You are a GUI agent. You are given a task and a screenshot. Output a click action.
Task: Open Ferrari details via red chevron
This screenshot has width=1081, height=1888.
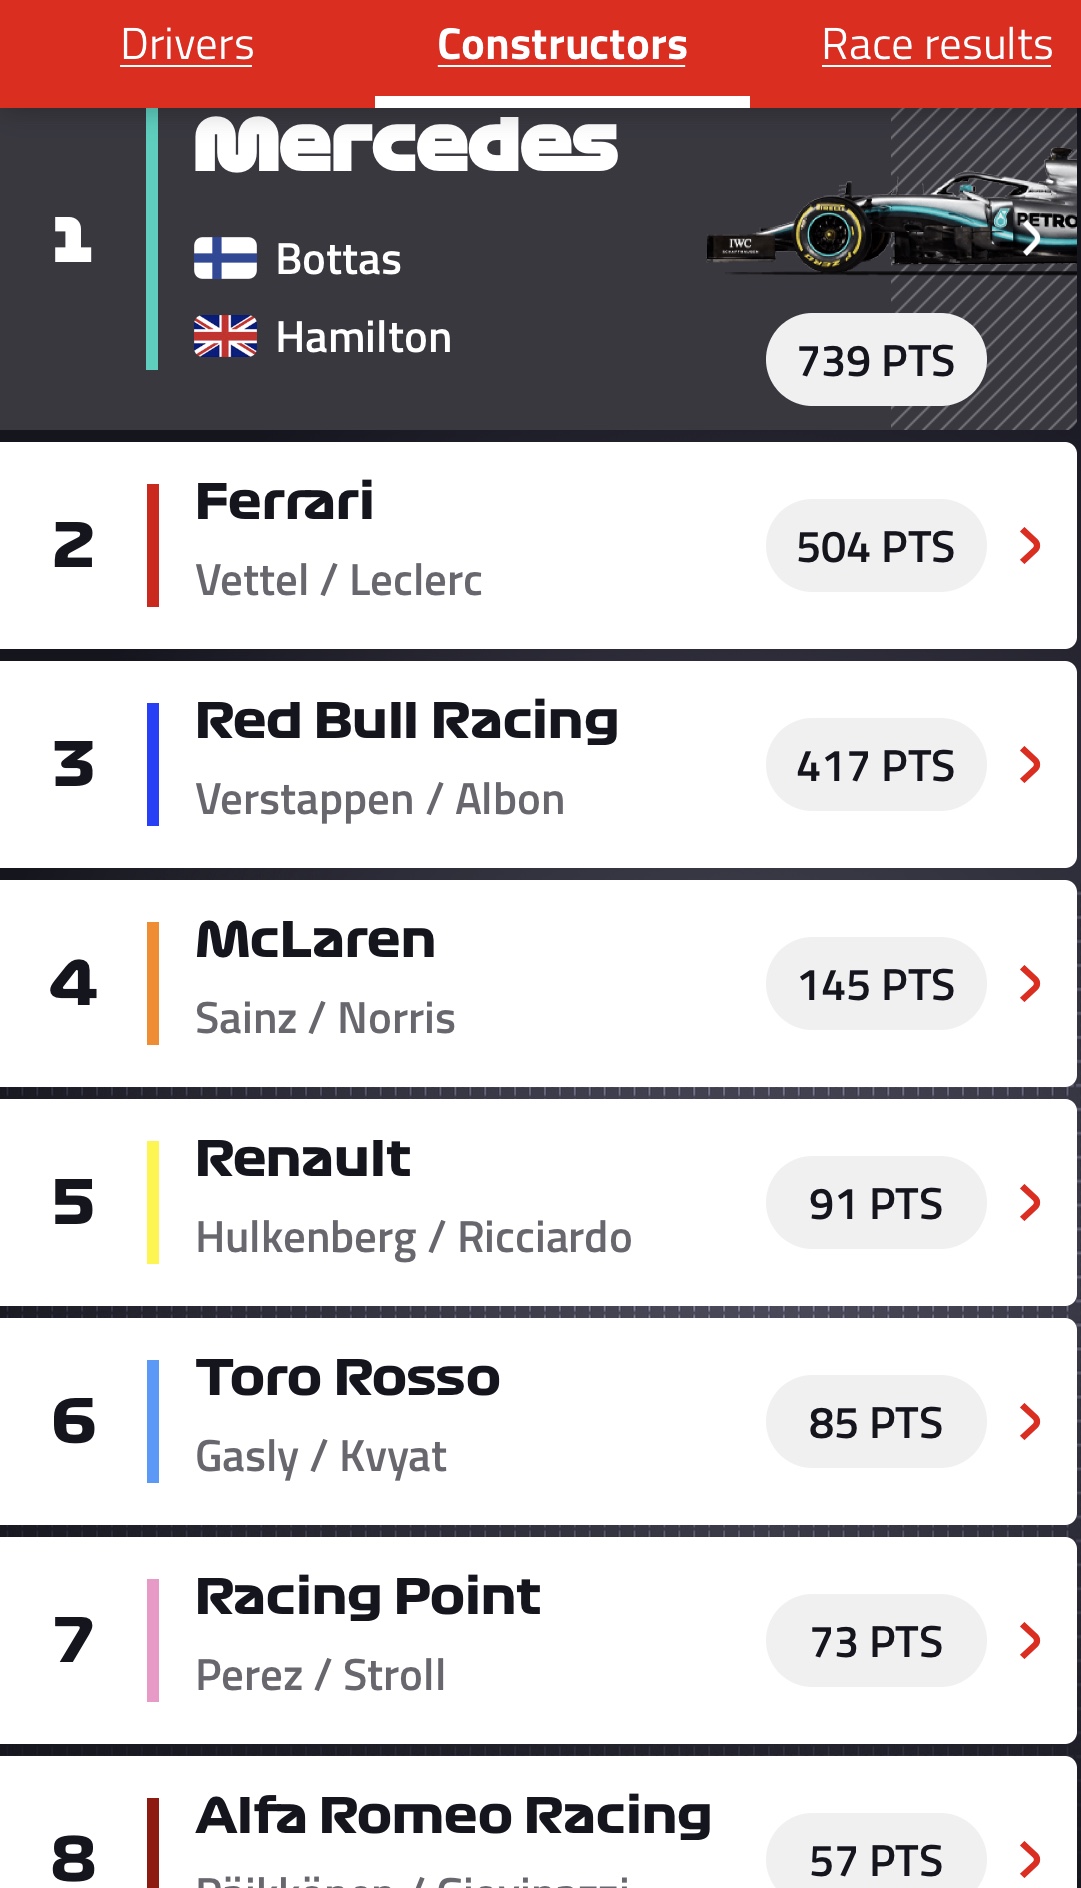point(1030,546)
